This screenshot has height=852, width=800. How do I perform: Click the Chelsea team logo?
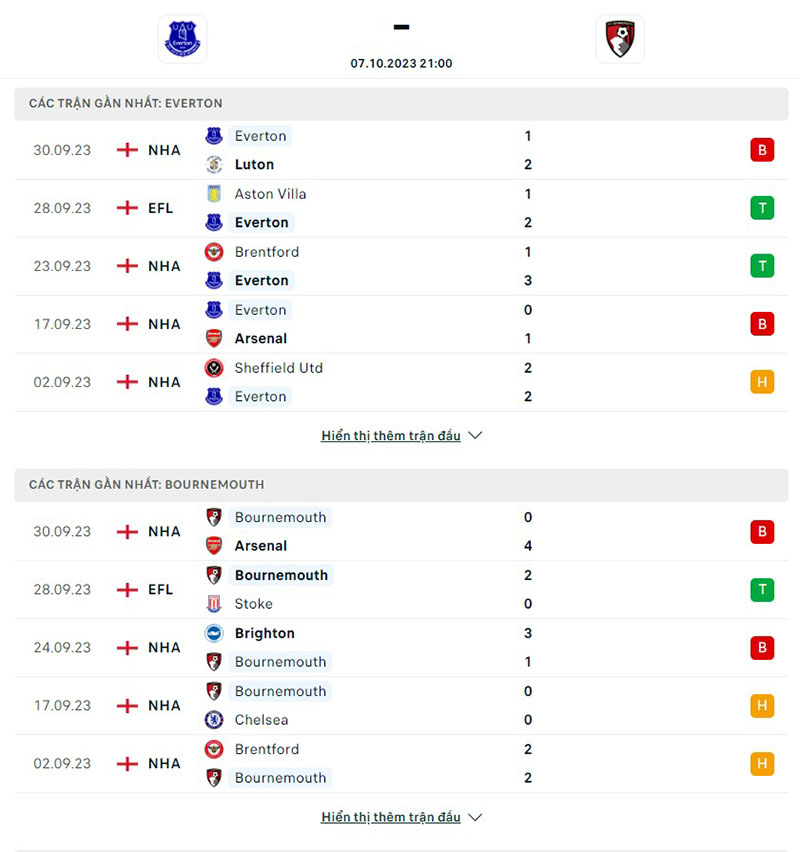point(214,720)
